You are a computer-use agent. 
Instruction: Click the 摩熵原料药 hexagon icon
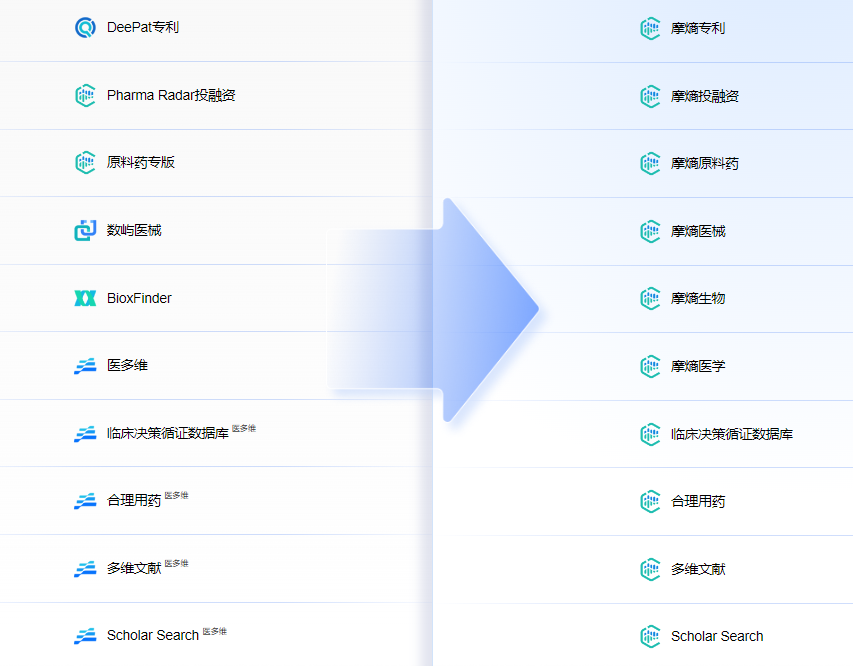650,164
